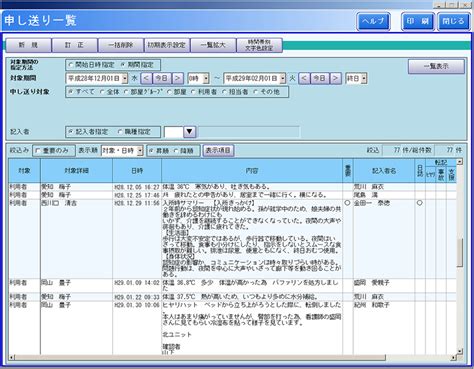Click the 重要 circle mark in 西川口 row

[x=347, y=203]
